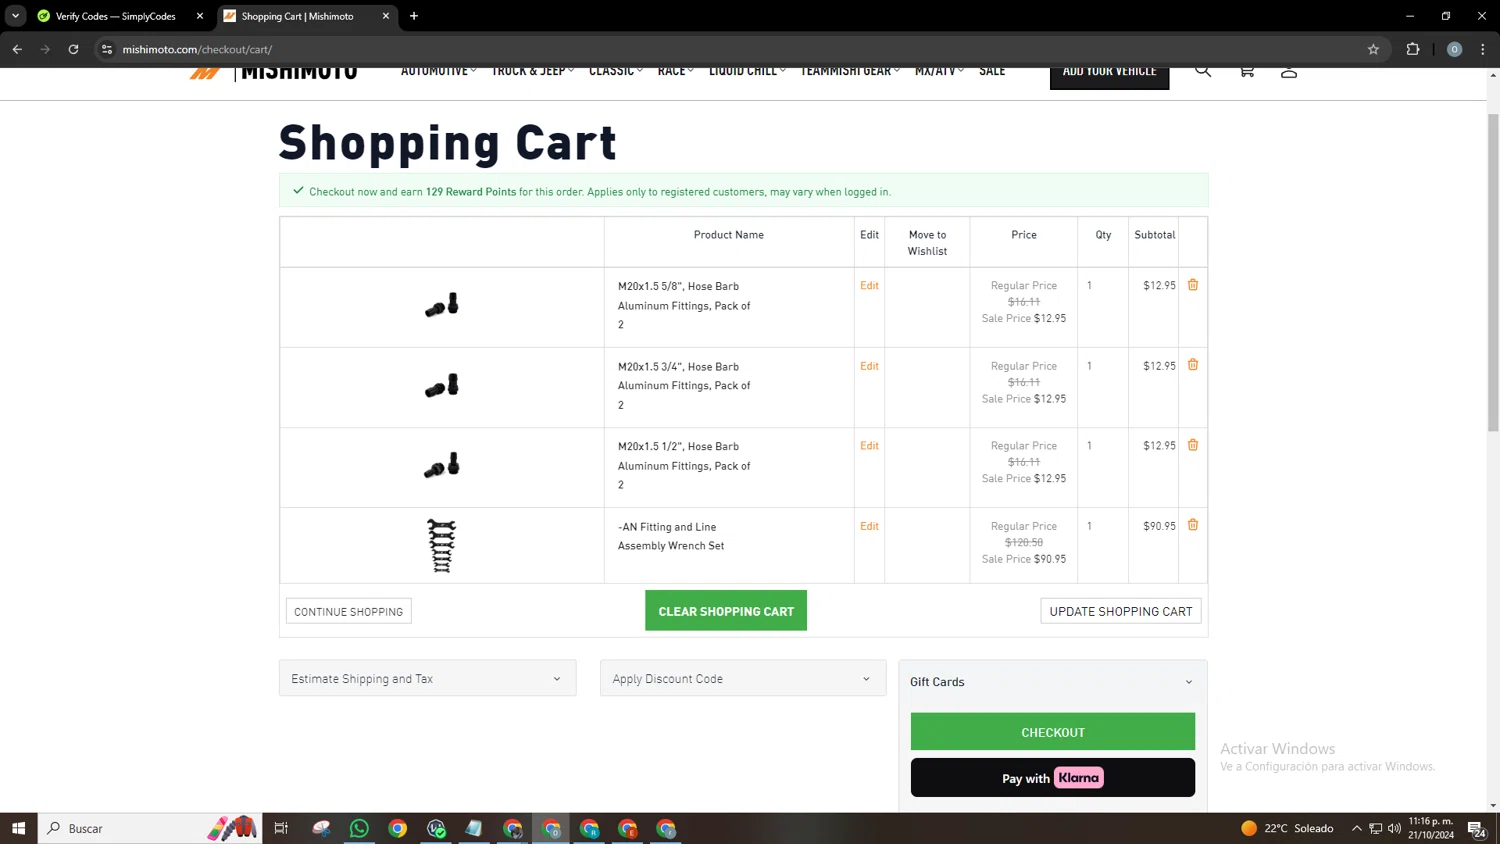This screenshot has height=844, width=1500.
Task: Click quantity field for wrench set
Action: click(1090, 526)
